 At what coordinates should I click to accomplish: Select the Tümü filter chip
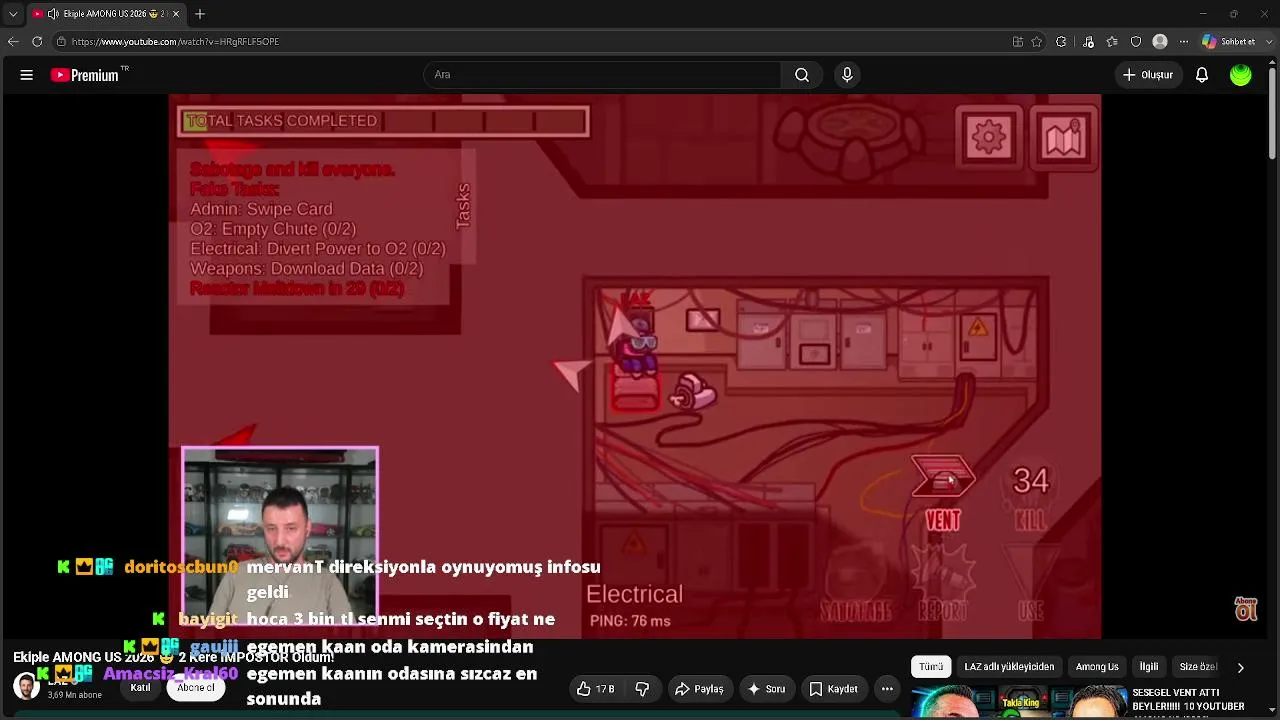coord(931,667)
